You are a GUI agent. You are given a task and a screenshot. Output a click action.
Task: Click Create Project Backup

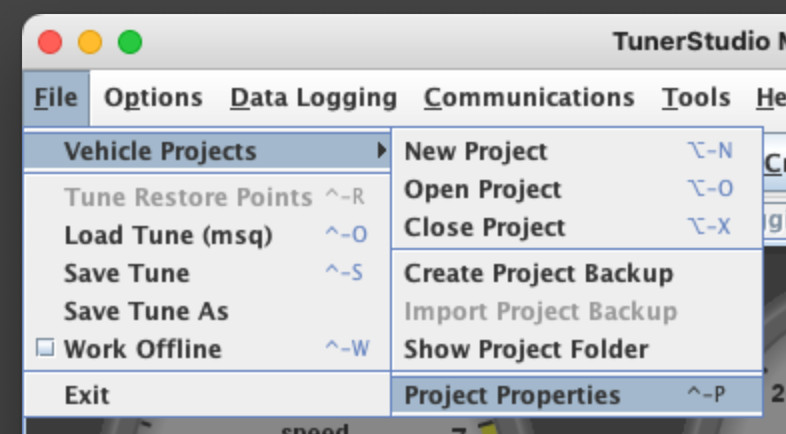[x=538, y=274]
